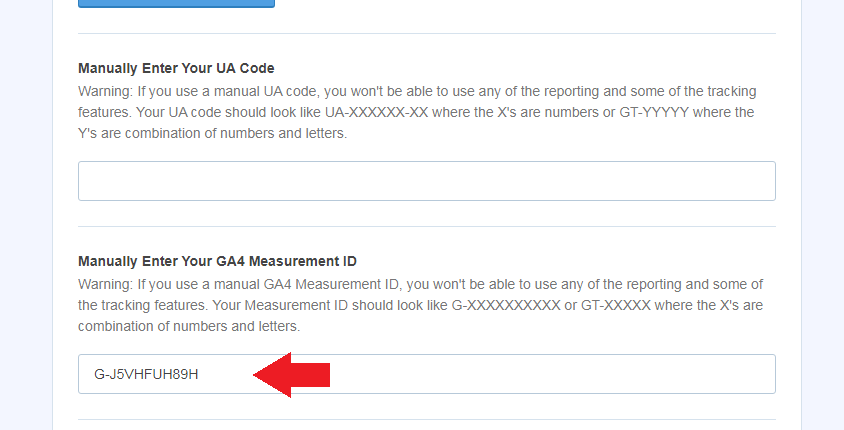Click the divider between UA and GA4 sections
The height and width of the screenshot is (430, 844).
427,227
